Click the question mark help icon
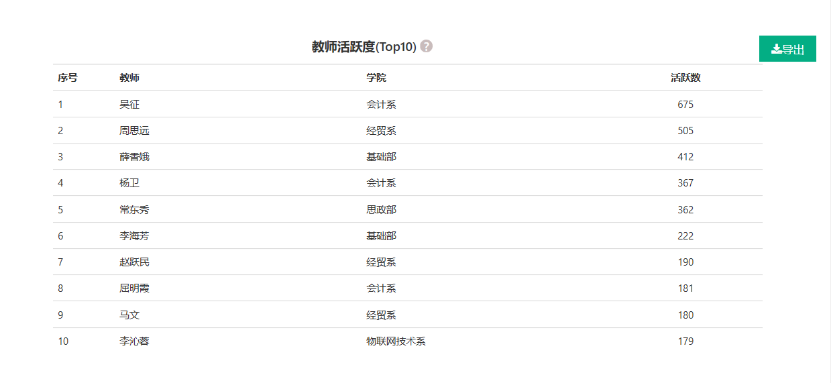This screenshot has width=831, height=383. coord(426,47)
